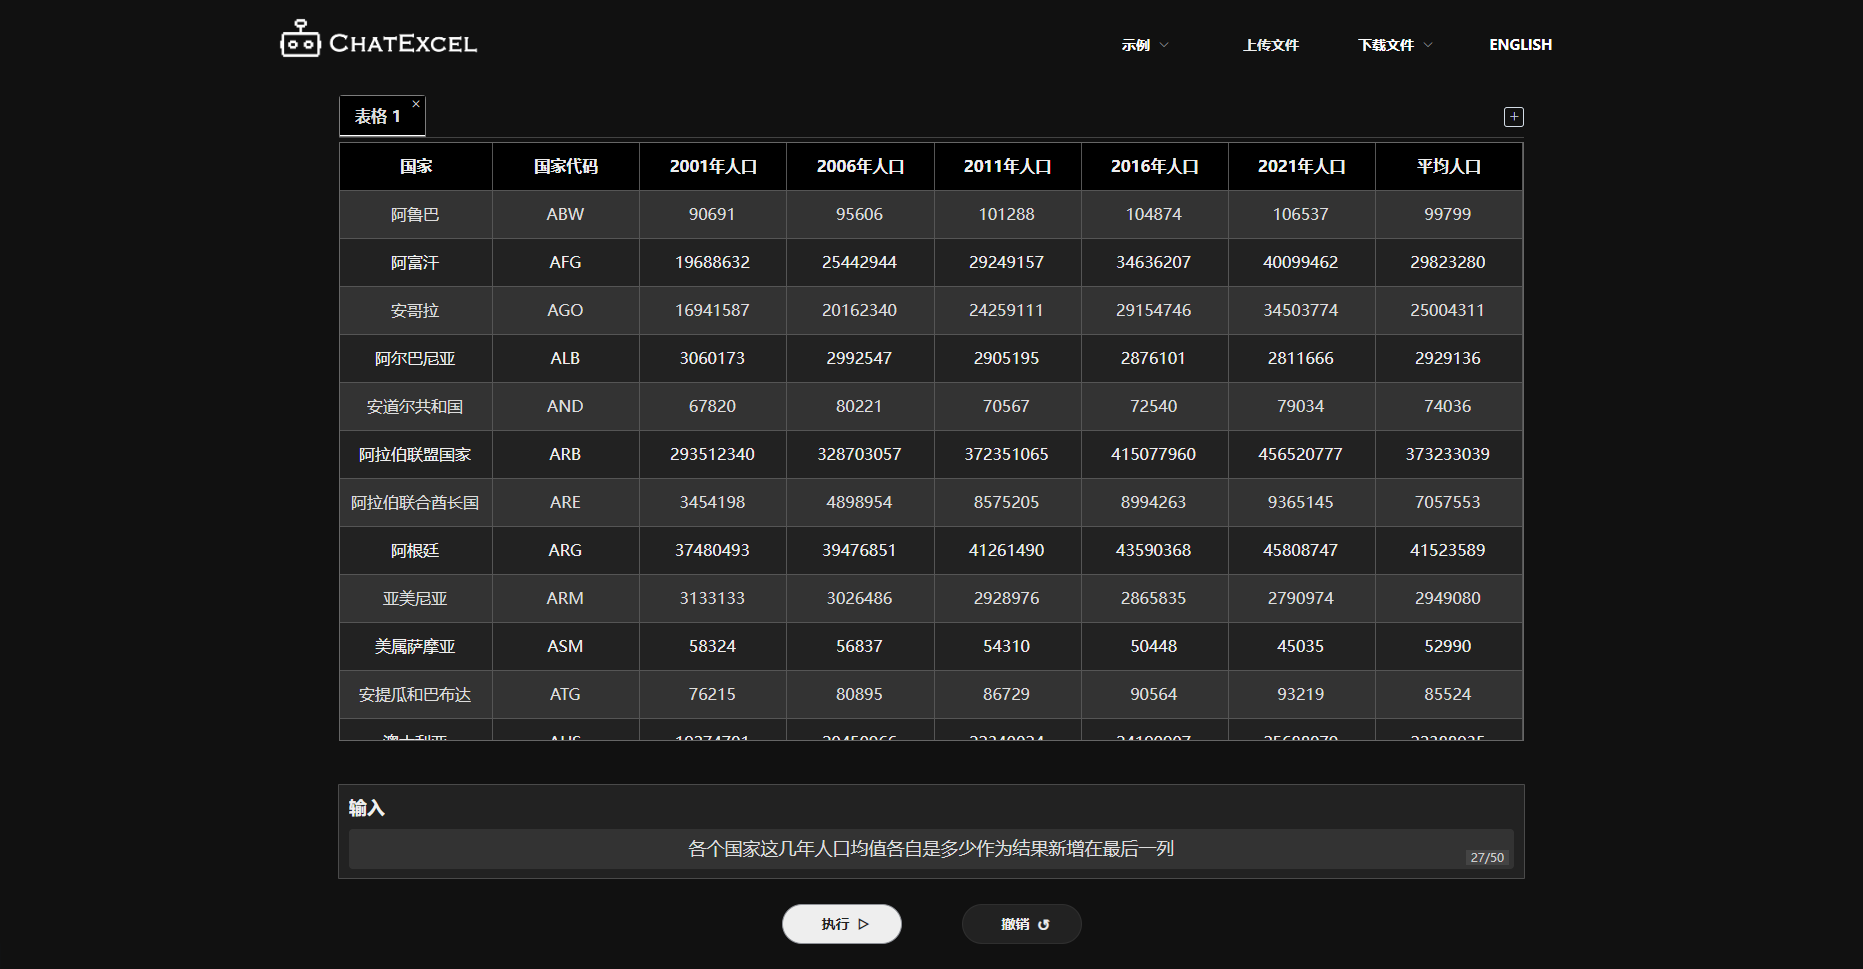
Task: Select the 阿拉伯联合酋长国 row cell
Action: 415,503
